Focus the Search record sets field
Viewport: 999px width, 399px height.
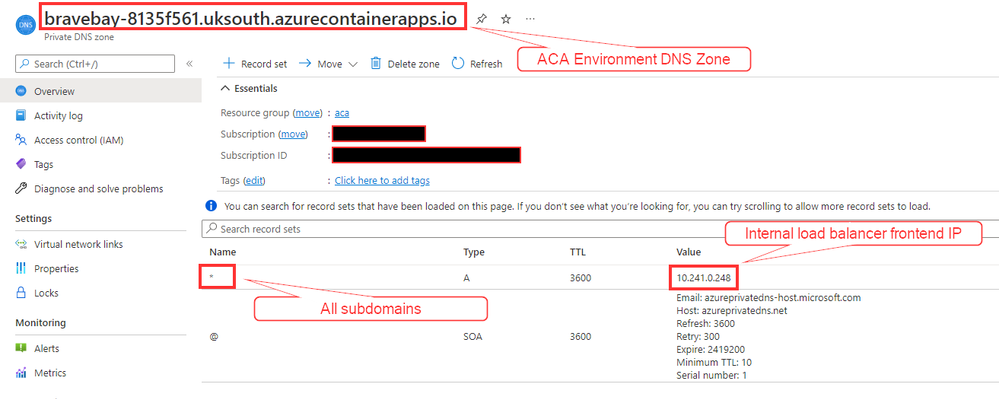coord(600,229)
